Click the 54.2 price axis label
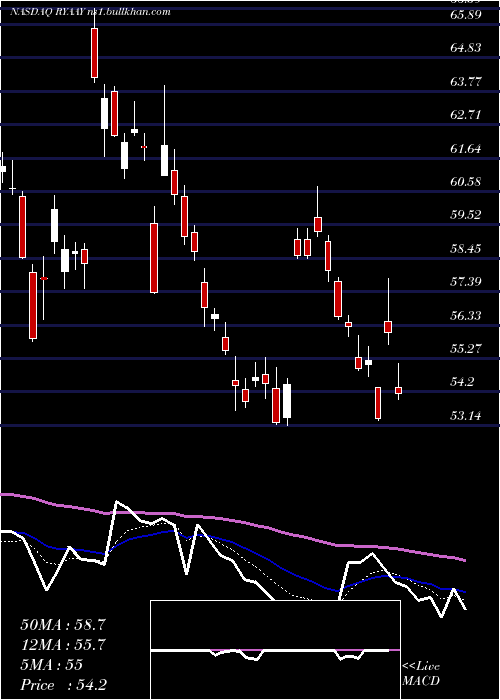The height and width of the screenshot is (700, 500). tap(462, 382)
